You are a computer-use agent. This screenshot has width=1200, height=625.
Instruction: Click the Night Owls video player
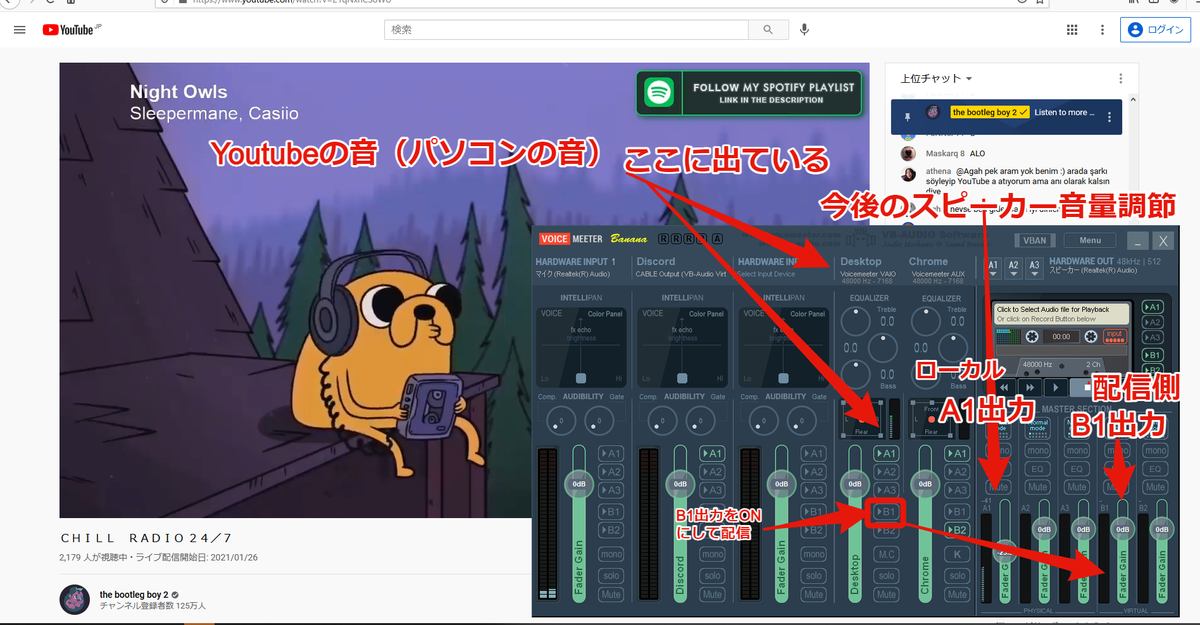click(x=466, y=290)
